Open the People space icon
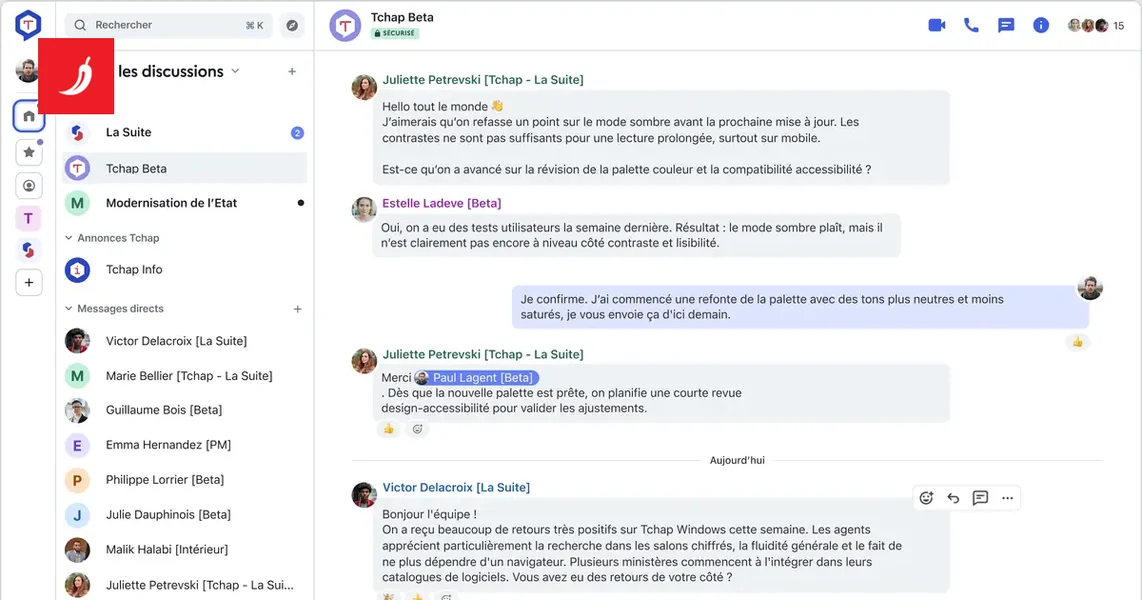The height and width of the screenshot is (600, 1142). pyautogui.click(x=28, y=186)
